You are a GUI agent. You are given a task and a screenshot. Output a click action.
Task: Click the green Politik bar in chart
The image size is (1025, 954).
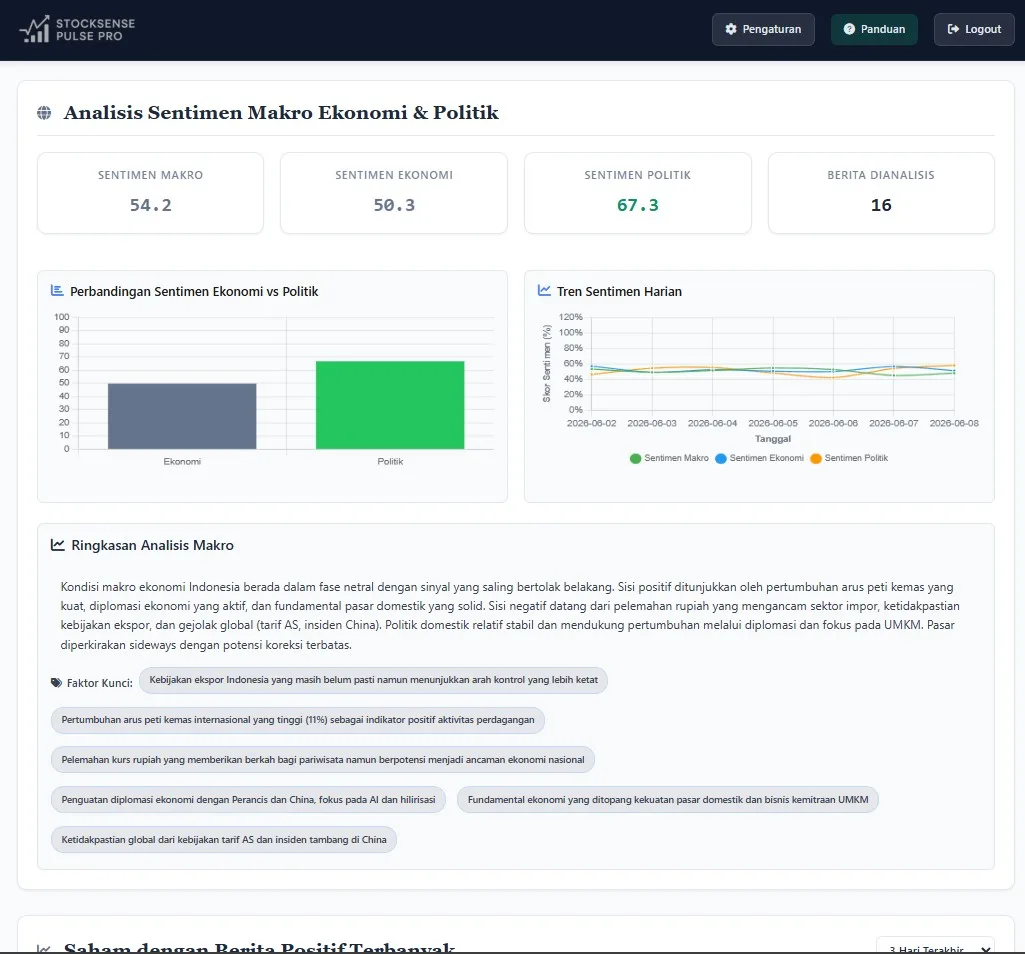coord(390,405)
